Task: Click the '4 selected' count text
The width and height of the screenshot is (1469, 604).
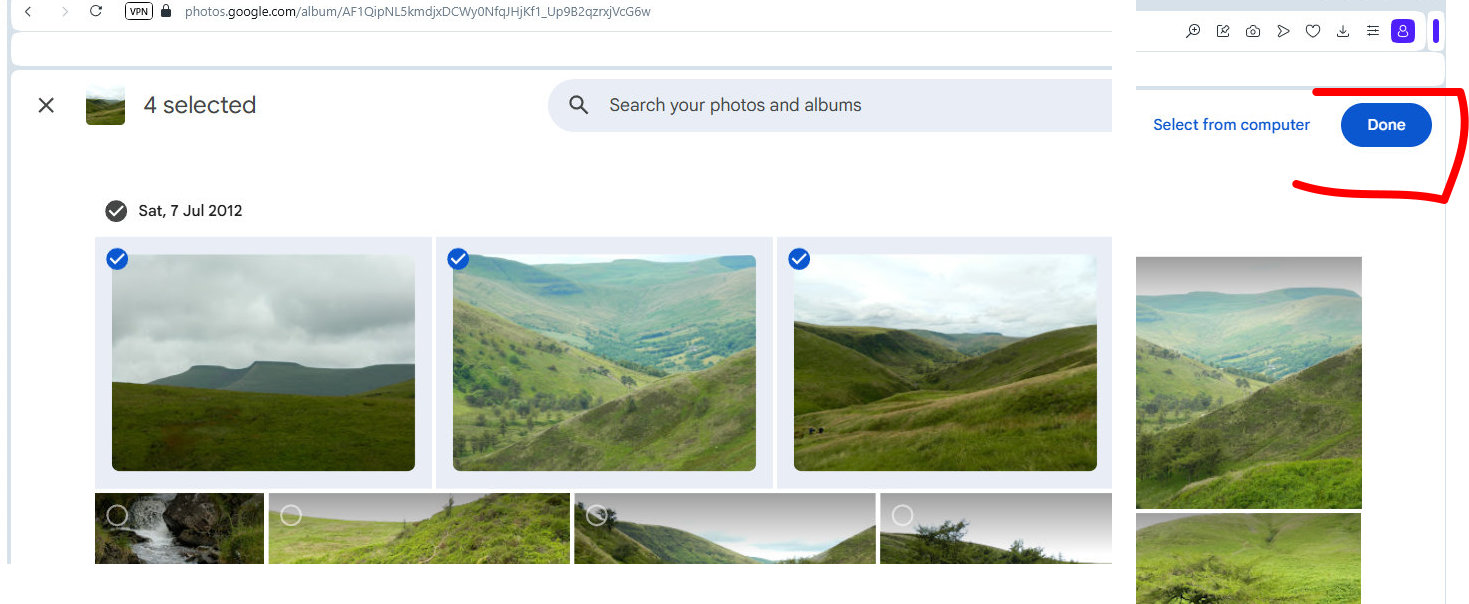Action: 200,105
